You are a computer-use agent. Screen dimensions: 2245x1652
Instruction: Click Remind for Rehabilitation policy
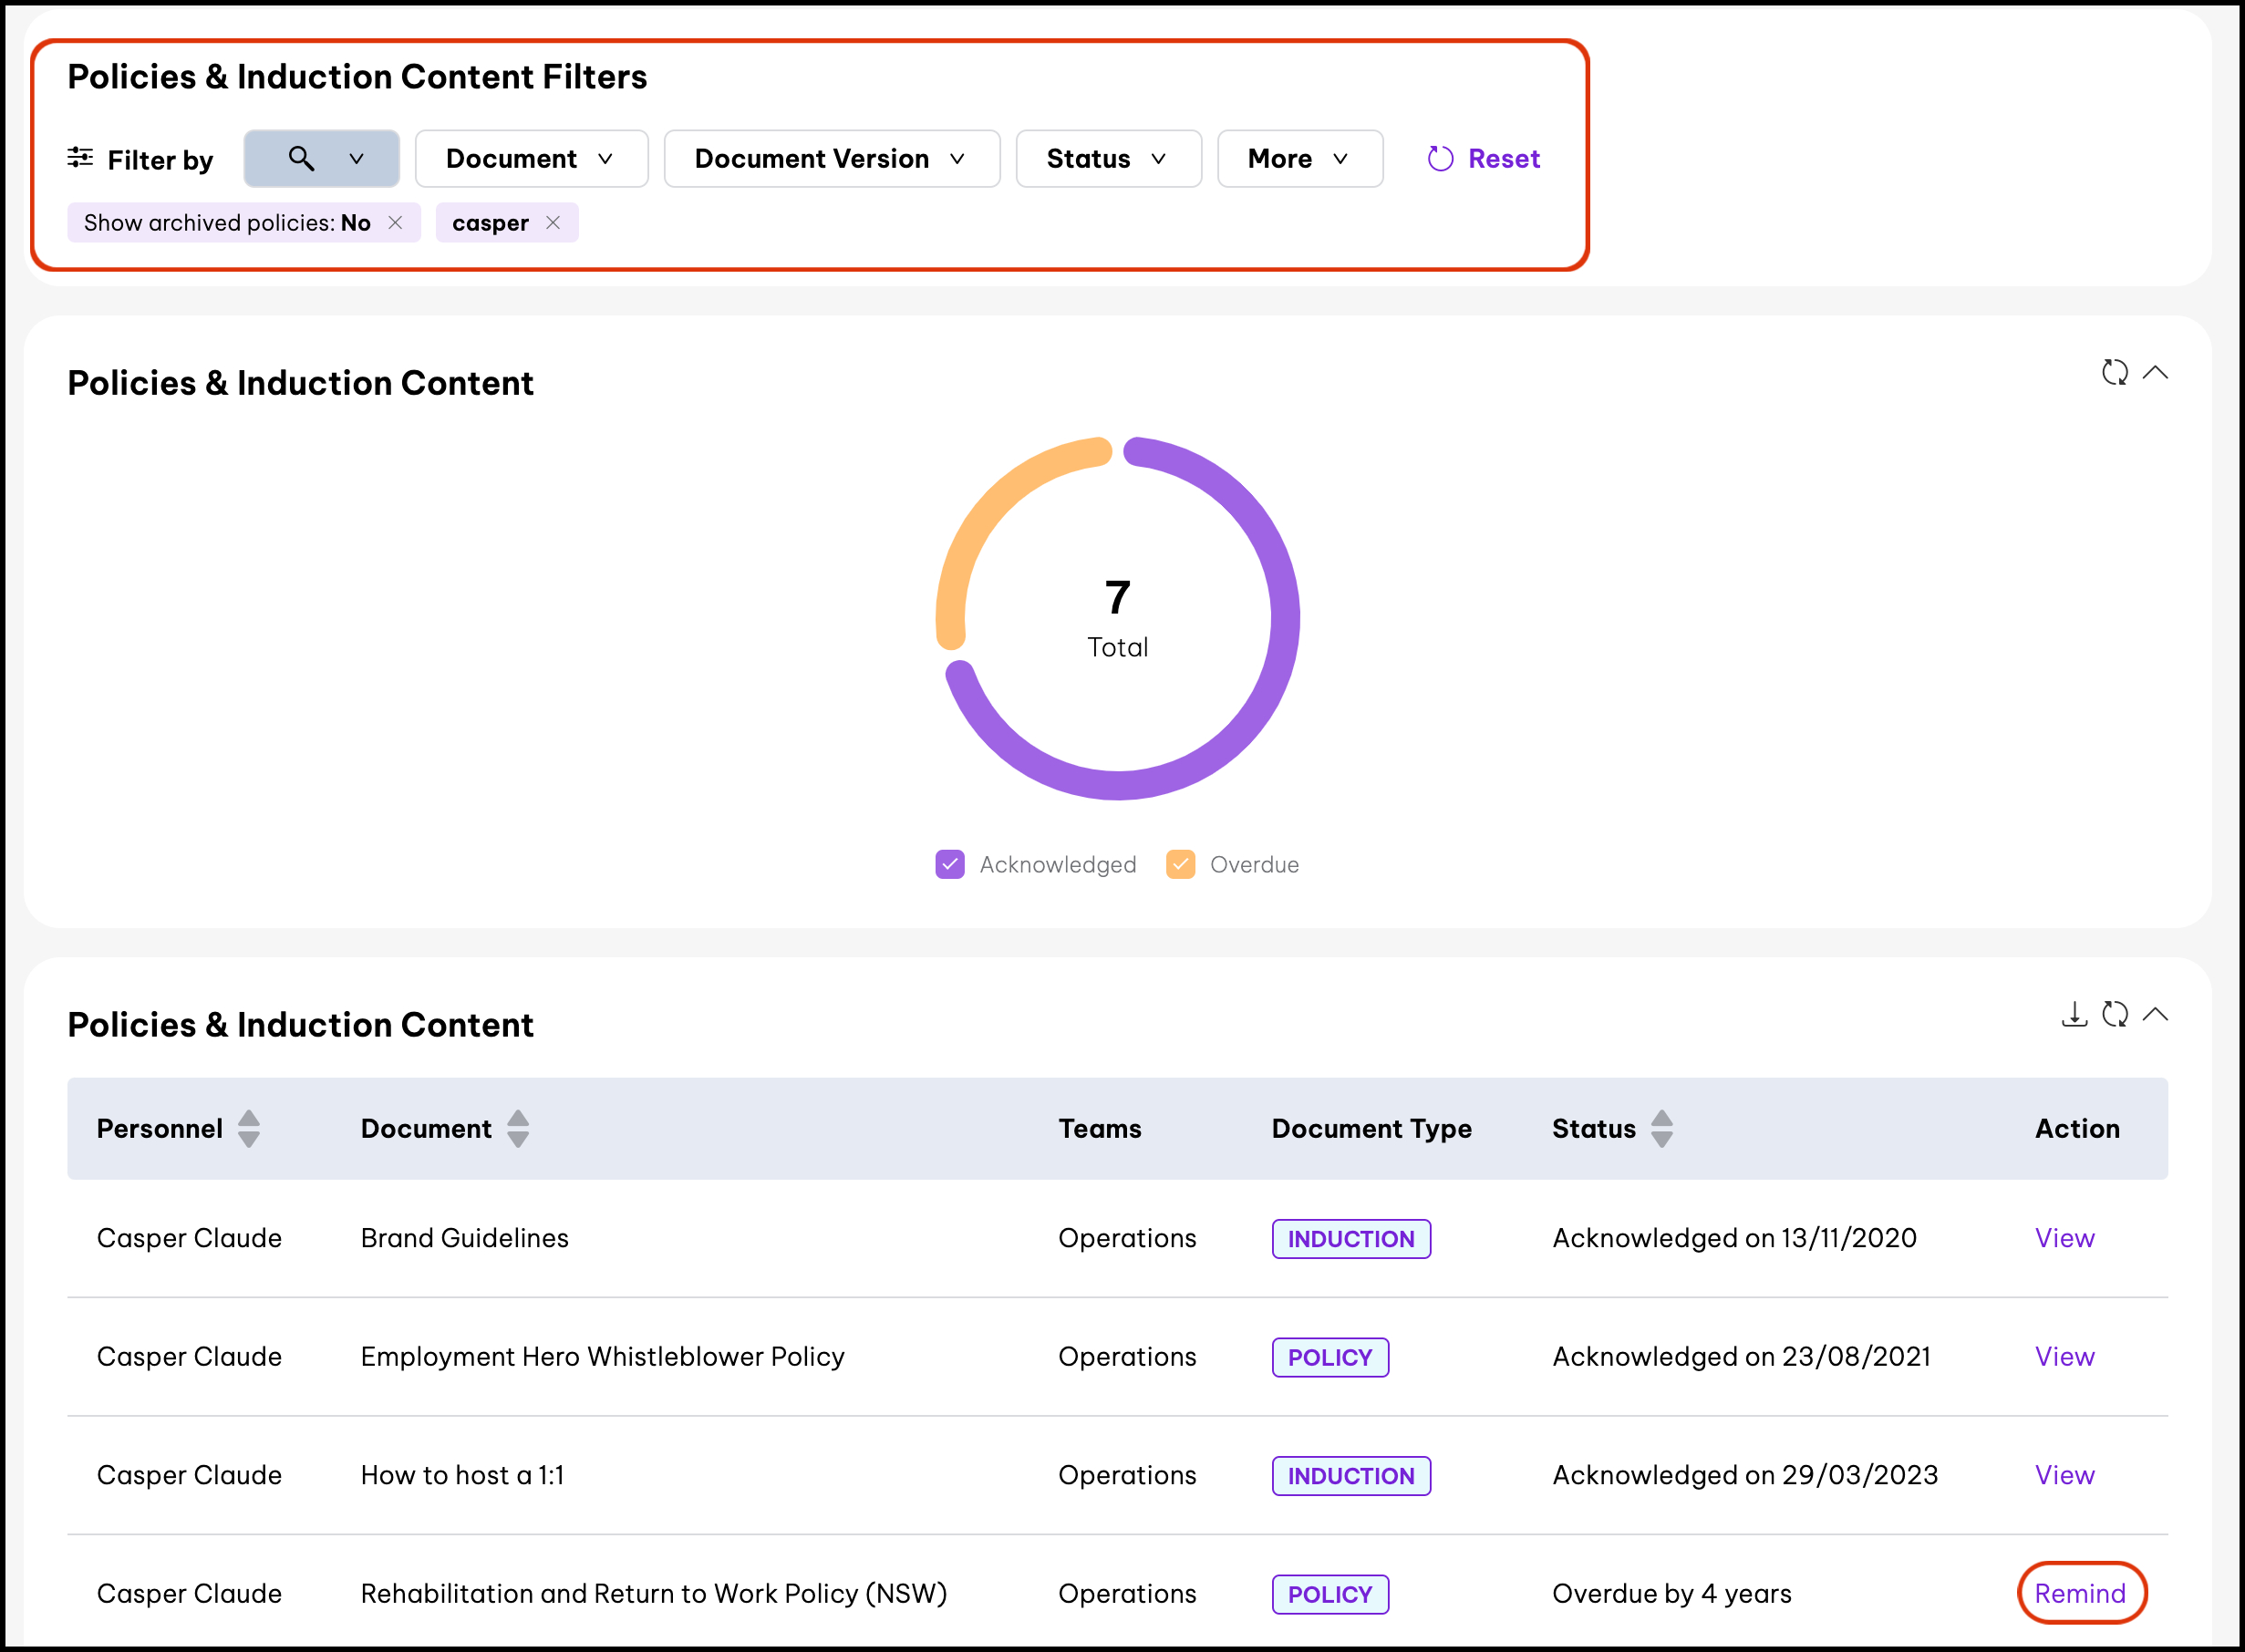(2080, 1593)
